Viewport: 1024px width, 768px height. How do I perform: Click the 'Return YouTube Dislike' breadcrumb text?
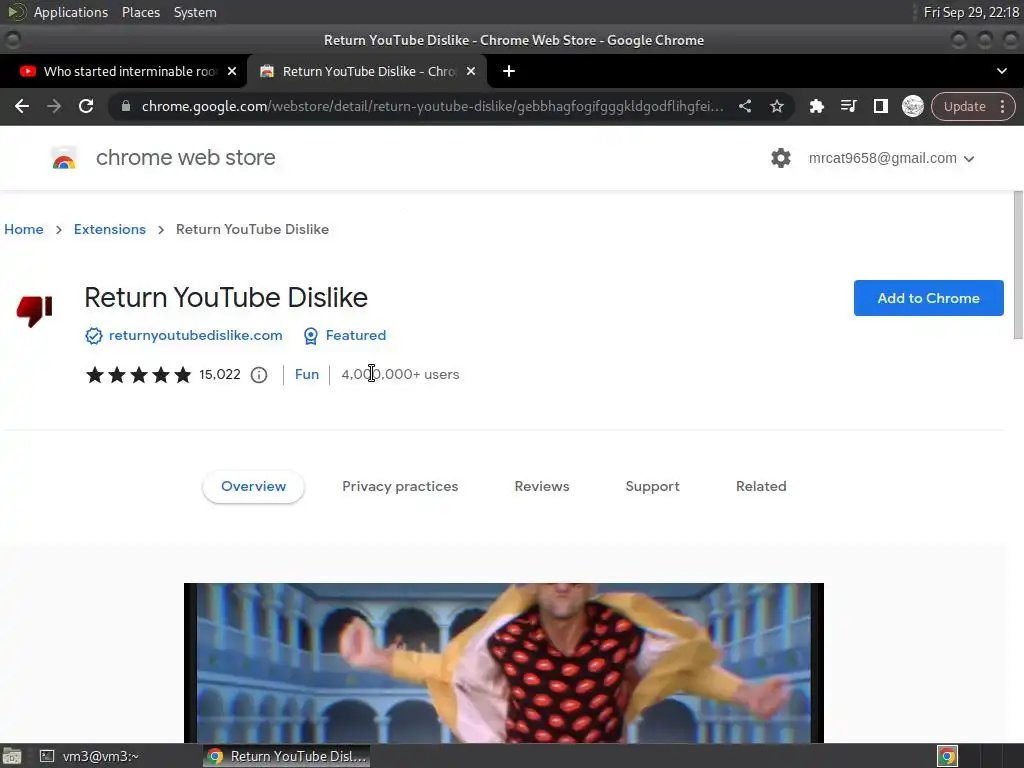click(x=252, y=229)
